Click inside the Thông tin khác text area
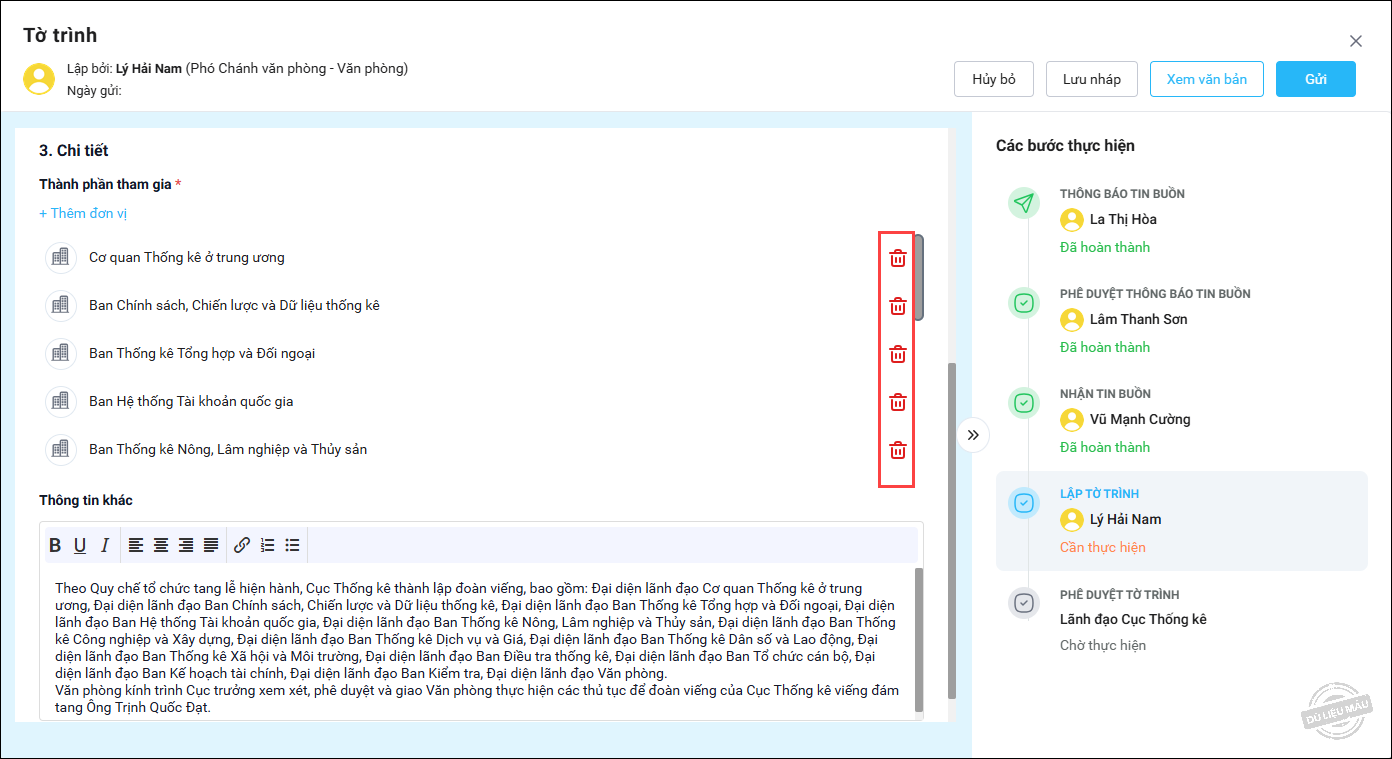The image size is (1392, 759). 480,640
